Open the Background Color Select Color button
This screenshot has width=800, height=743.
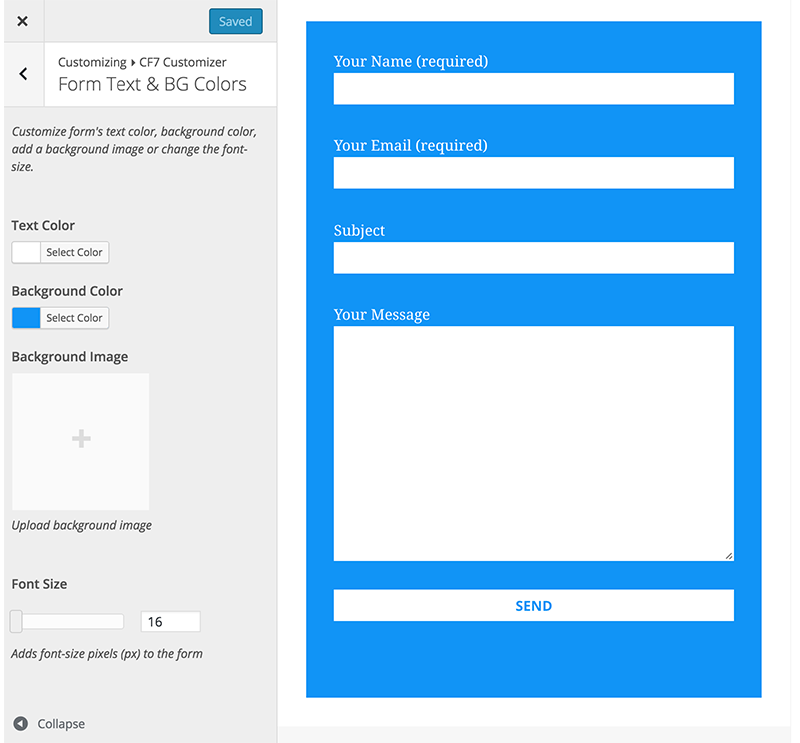click(x=74, y=318)
